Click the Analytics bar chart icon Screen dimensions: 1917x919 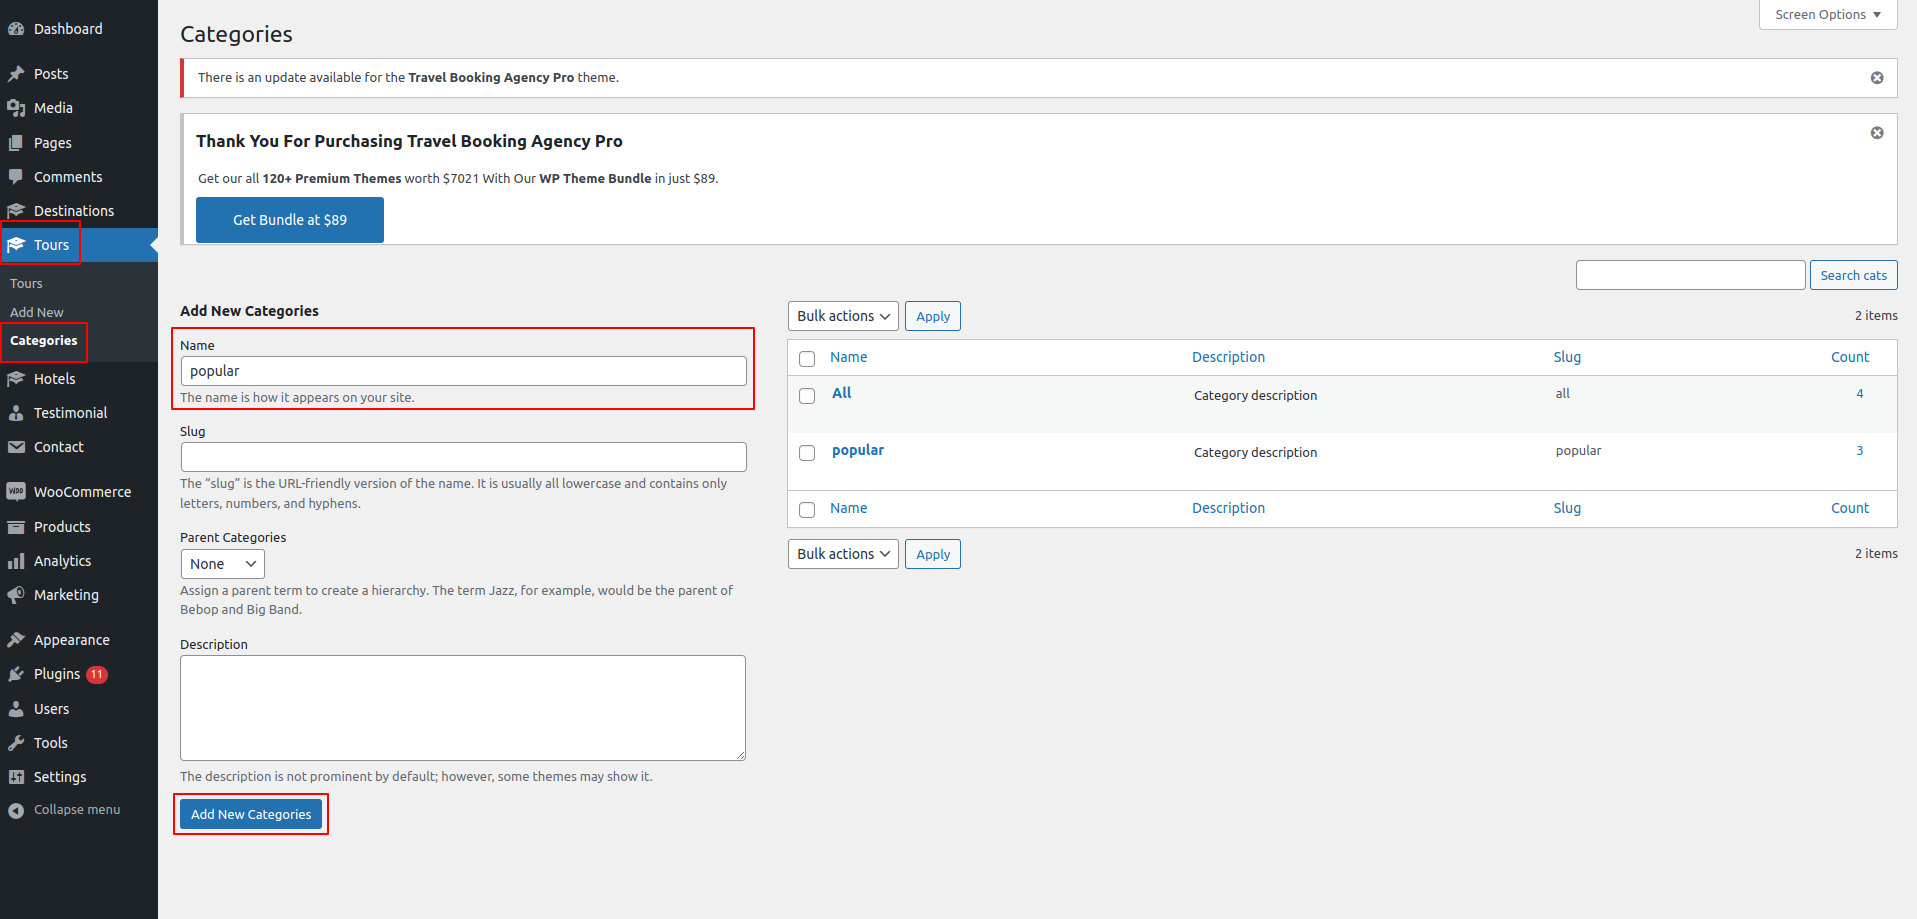pyautogui.click(x=16, y=561)
